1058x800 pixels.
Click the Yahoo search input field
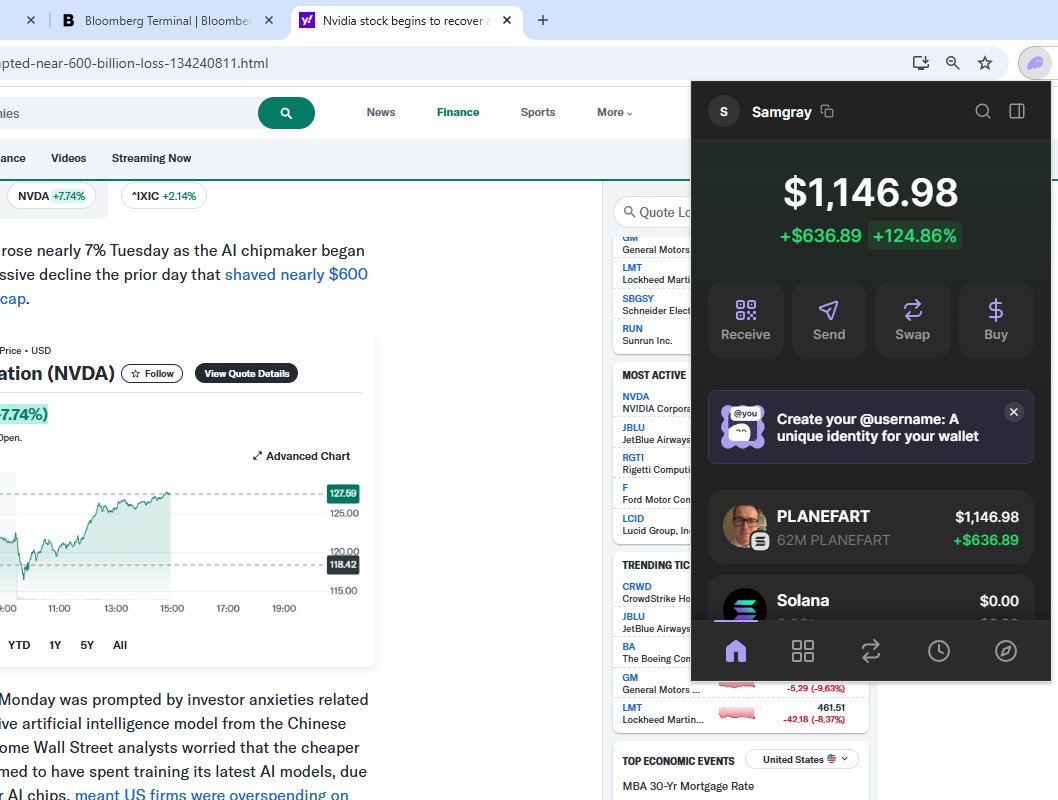[128, 113]
